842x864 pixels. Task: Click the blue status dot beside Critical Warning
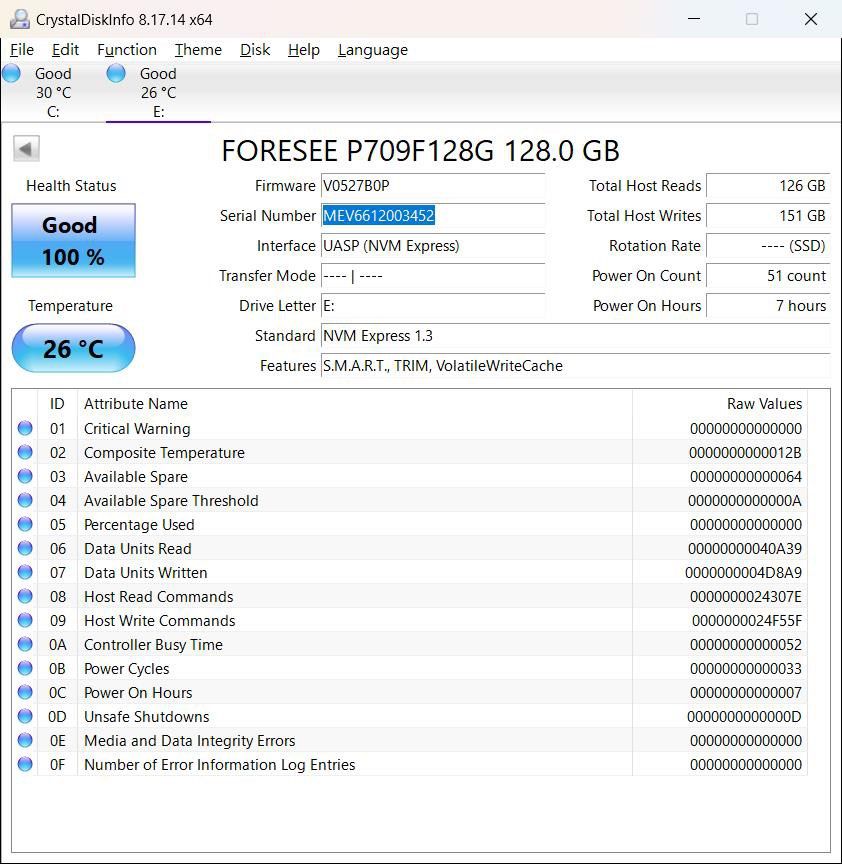(24, 429)
